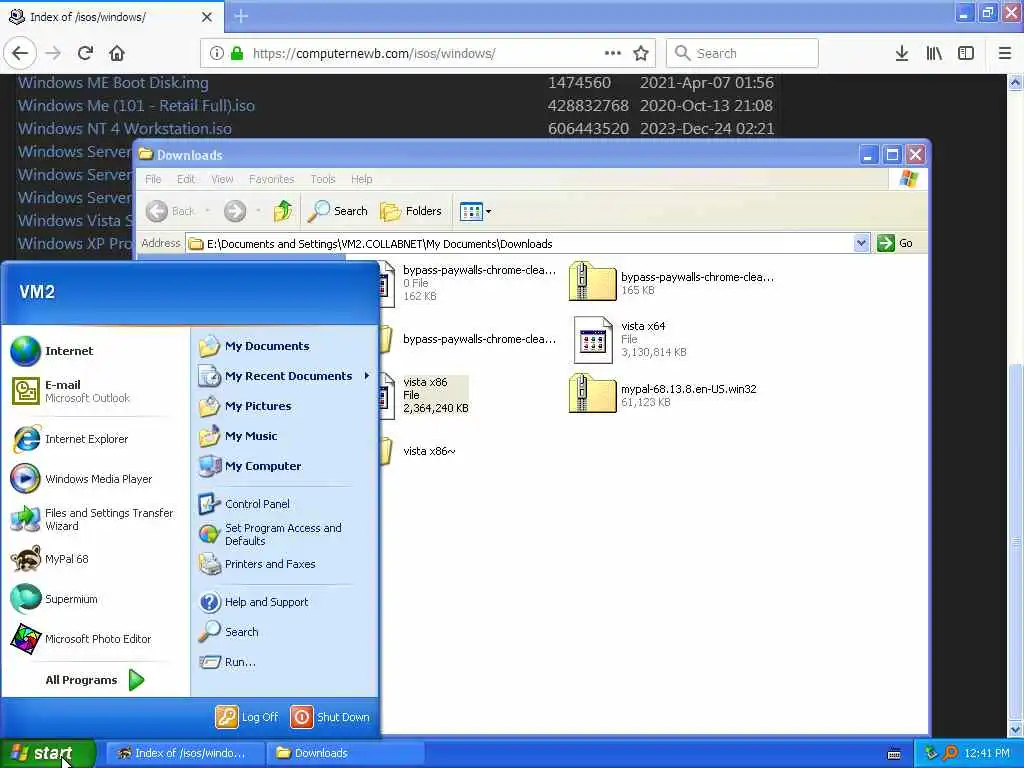This screenshot has height=768, width=1024.
Task: Select the vista x86~ folder
Action: (x=419, y=451)
